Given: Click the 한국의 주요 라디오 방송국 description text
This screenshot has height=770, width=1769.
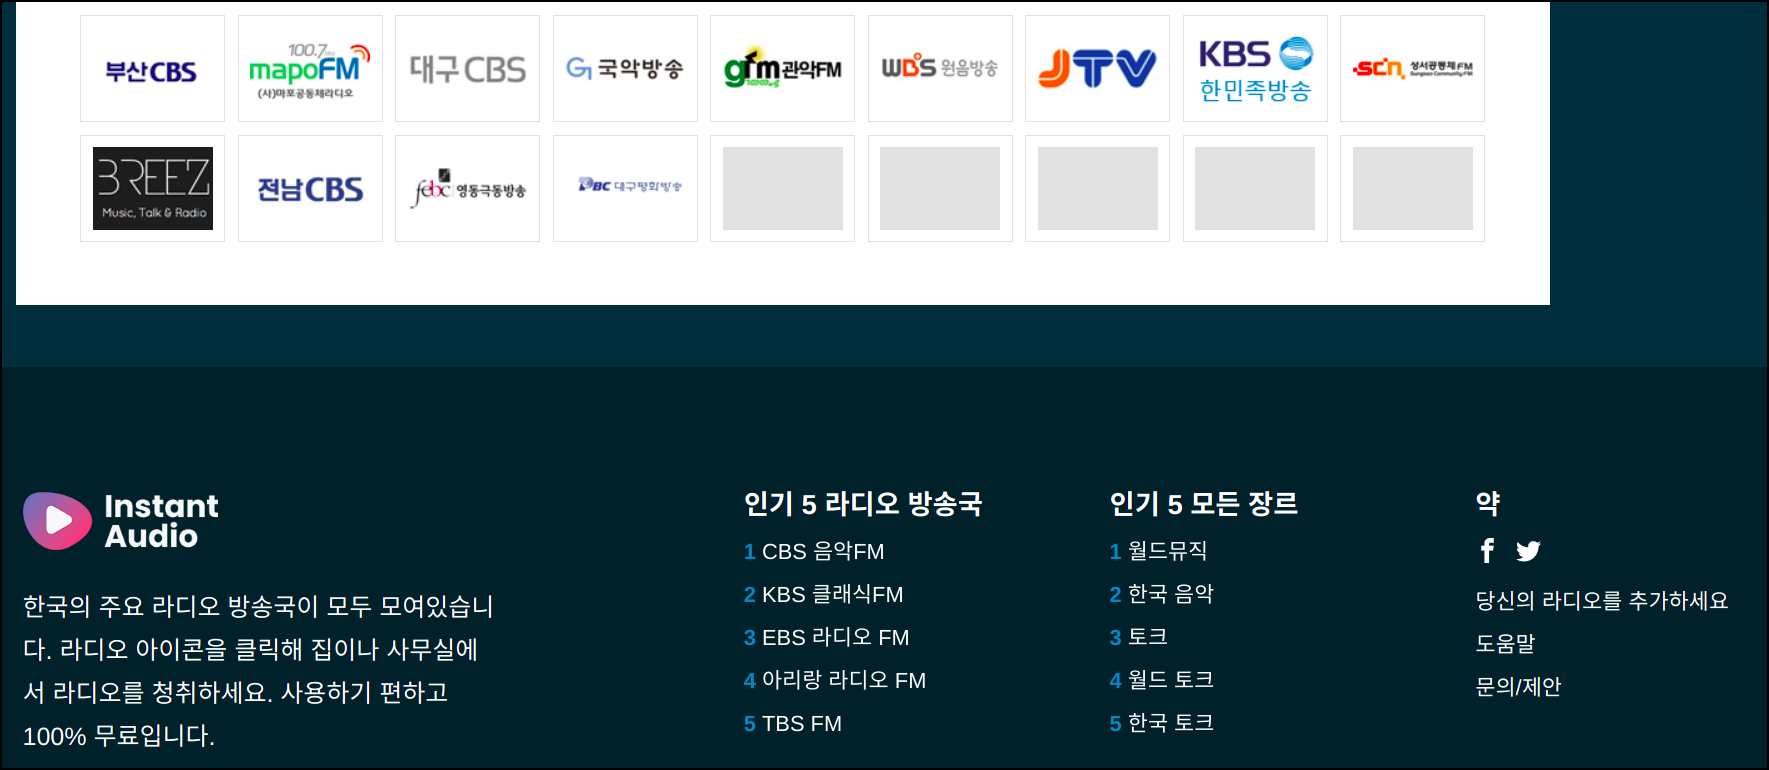Looking at the screenshot, I should pyautogui.click(x=258, y=670).
